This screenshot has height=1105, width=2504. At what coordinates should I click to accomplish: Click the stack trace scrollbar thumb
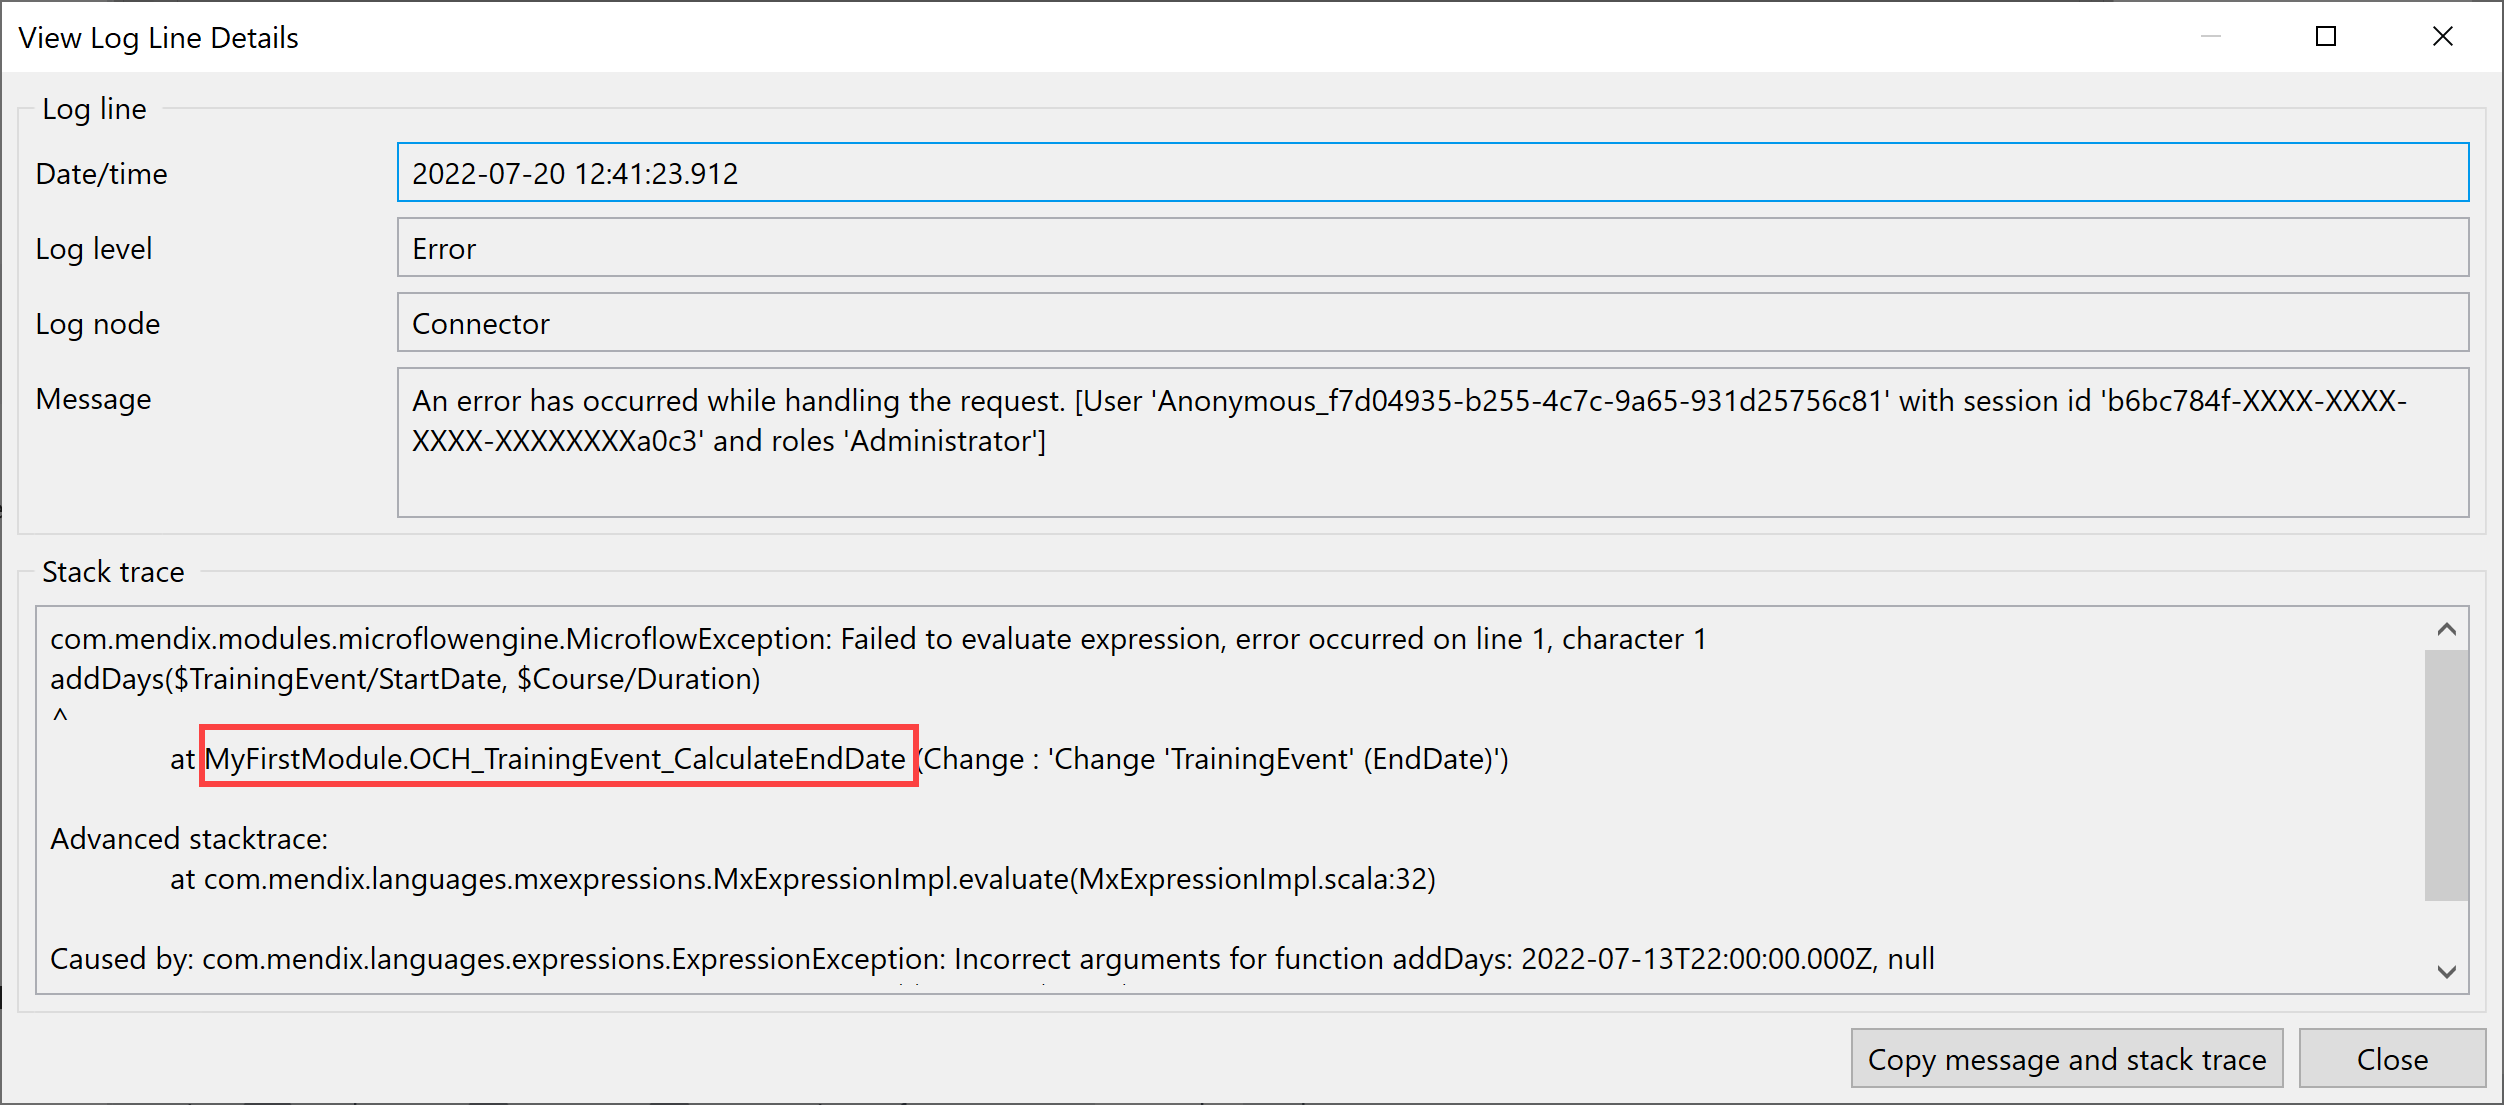(2446, 775)
